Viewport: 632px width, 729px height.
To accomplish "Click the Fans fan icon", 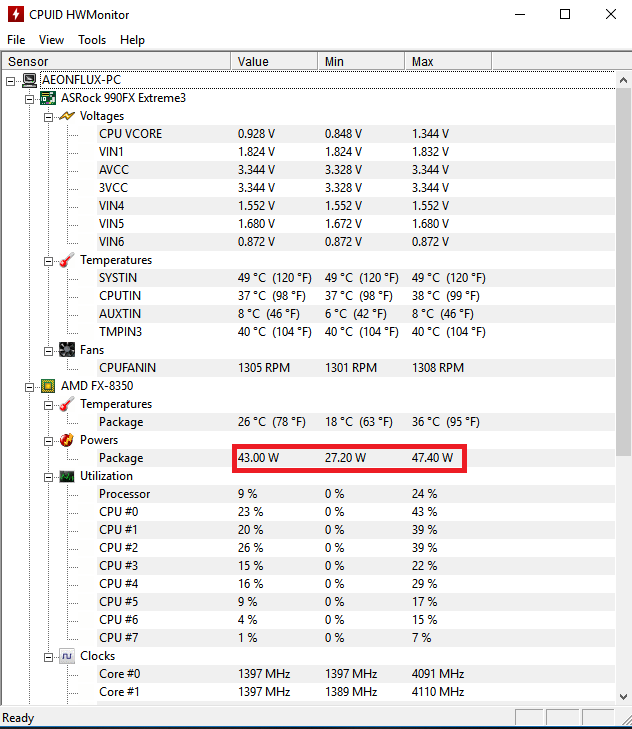I will 67,350.
